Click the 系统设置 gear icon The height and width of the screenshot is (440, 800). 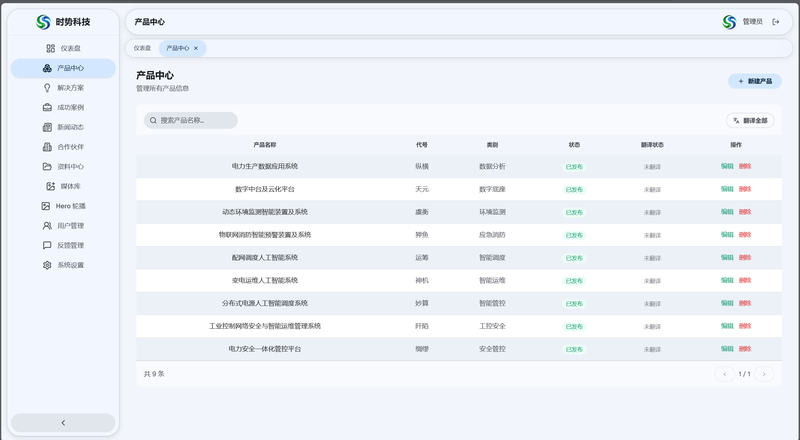(x=47, y=265)
